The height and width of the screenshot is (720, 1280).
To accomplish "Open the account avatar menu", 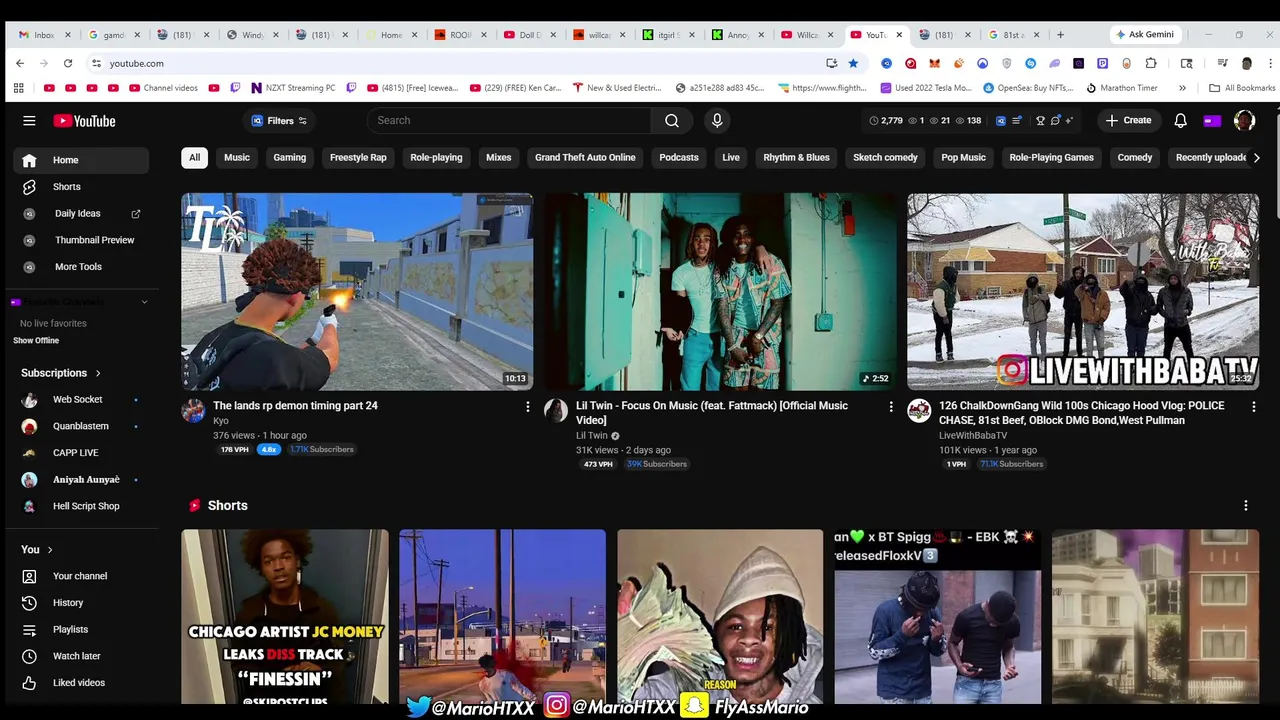I will 1244,120.
